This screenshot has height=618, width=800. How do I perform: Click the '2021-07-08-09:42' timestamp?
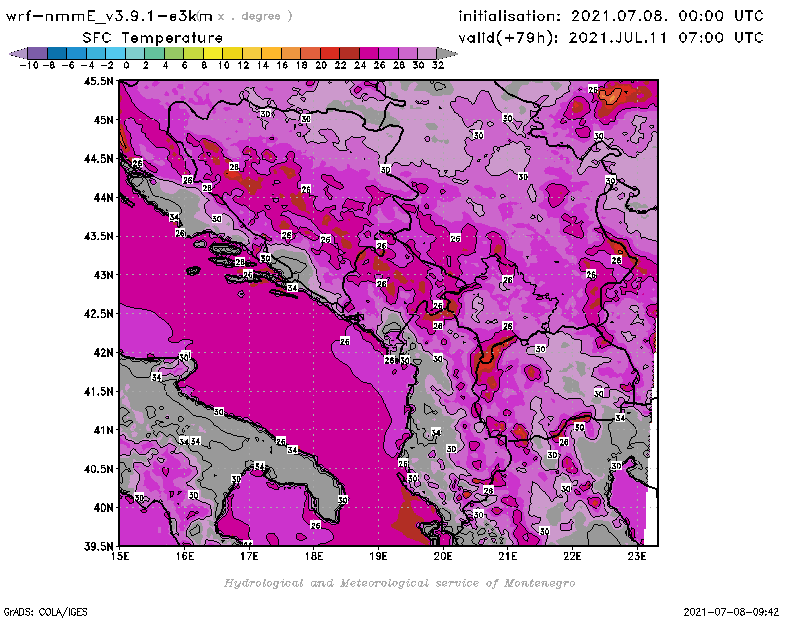731,612
